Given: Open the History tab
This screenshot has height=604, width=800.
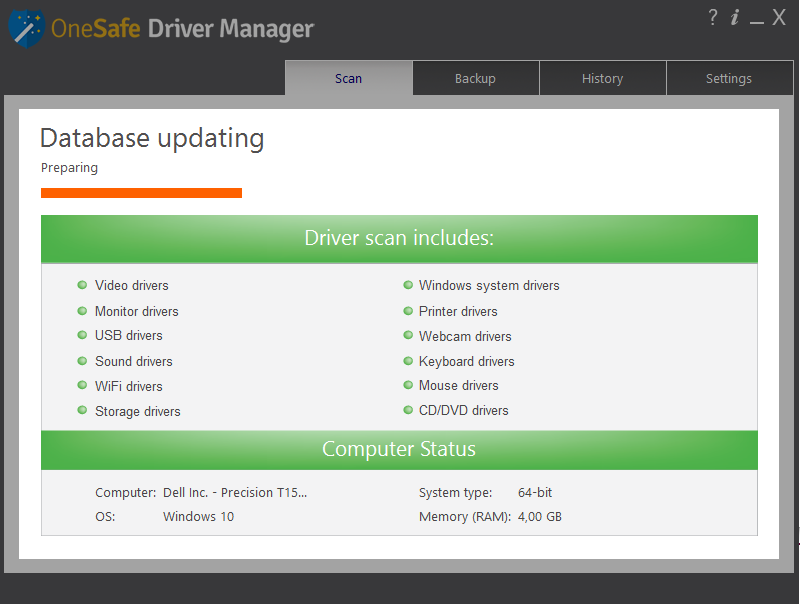Looking at the screenshot, I should tap(603, 78).
